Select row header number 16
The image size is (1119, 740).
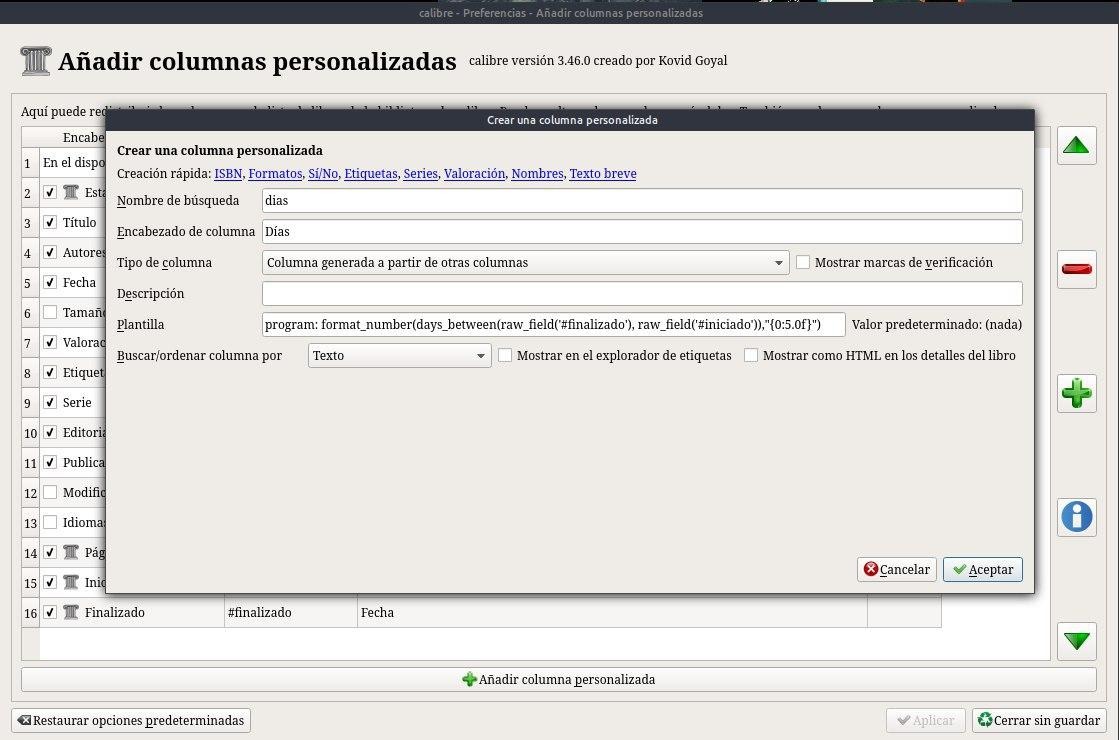pyautogui.click(x=31, y=612)
